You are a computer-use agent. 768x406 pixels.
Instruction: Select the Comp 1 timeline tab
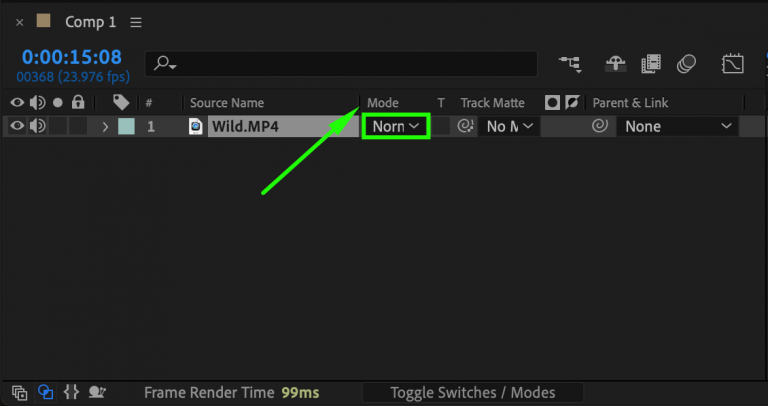pos(89,22)
